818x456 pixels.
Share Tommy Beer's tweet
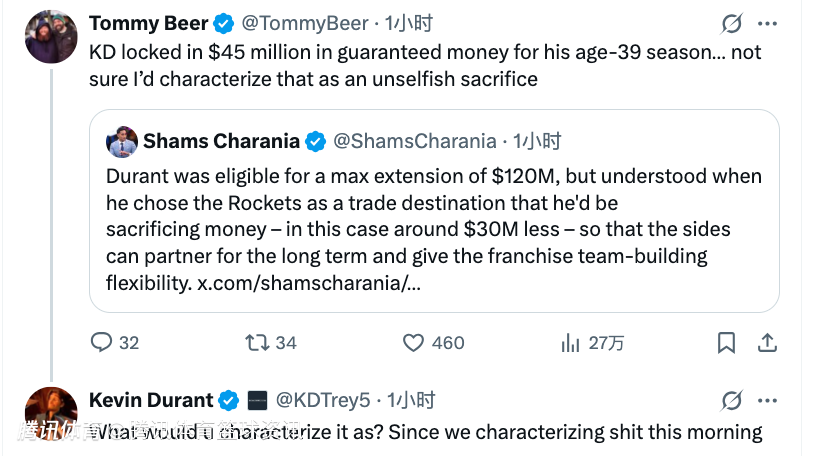[x=767, y=343]
